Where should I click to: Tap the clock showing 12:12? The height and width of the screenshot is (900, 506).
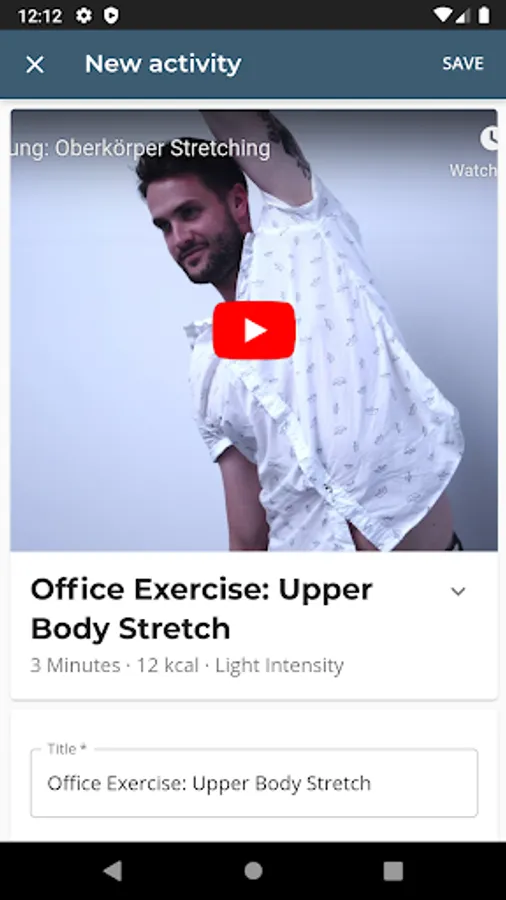click(40, 15)
